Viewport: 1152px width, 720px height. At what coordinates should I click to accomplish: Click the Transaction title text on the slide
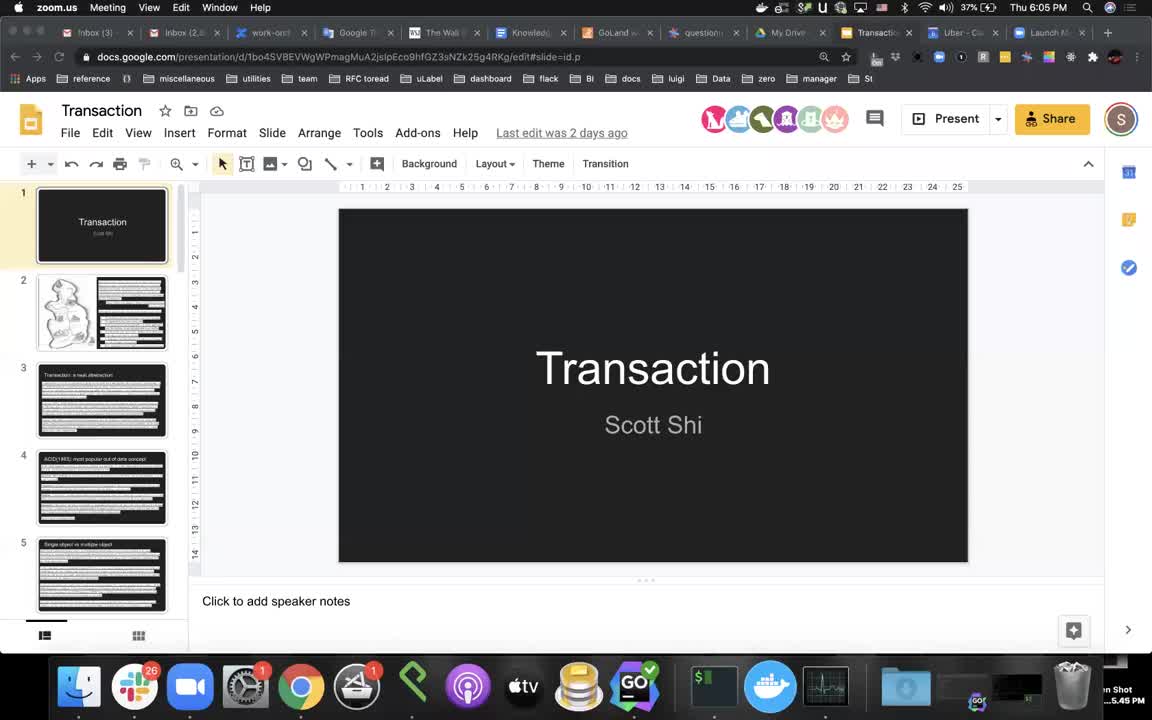click(x=652, y=368)
